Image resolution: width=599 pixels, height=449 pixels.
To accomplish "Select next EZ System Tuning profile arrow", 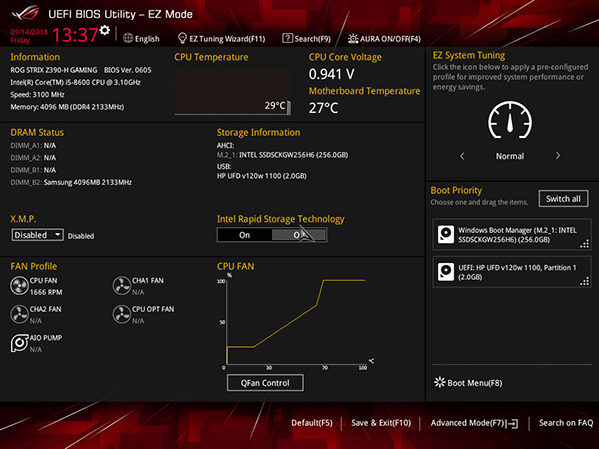I will 558,156.
